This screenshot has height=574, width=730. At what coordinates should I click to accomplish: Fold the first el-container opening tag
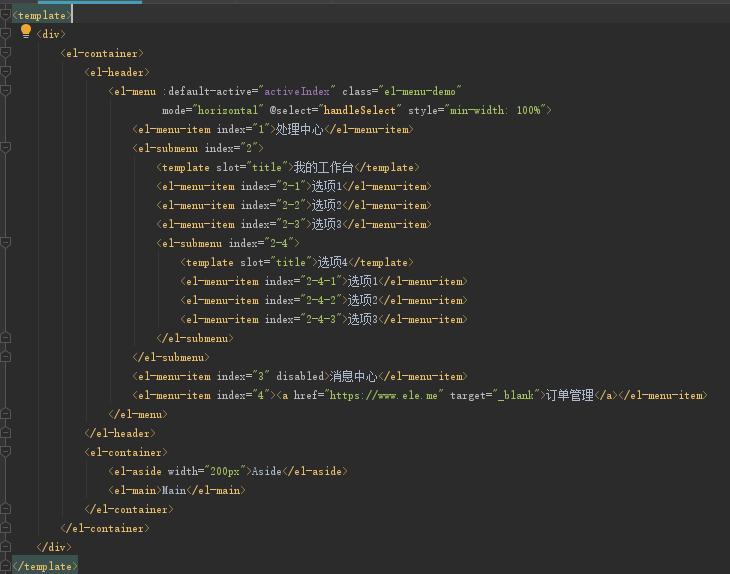click(x=6, y=53)
